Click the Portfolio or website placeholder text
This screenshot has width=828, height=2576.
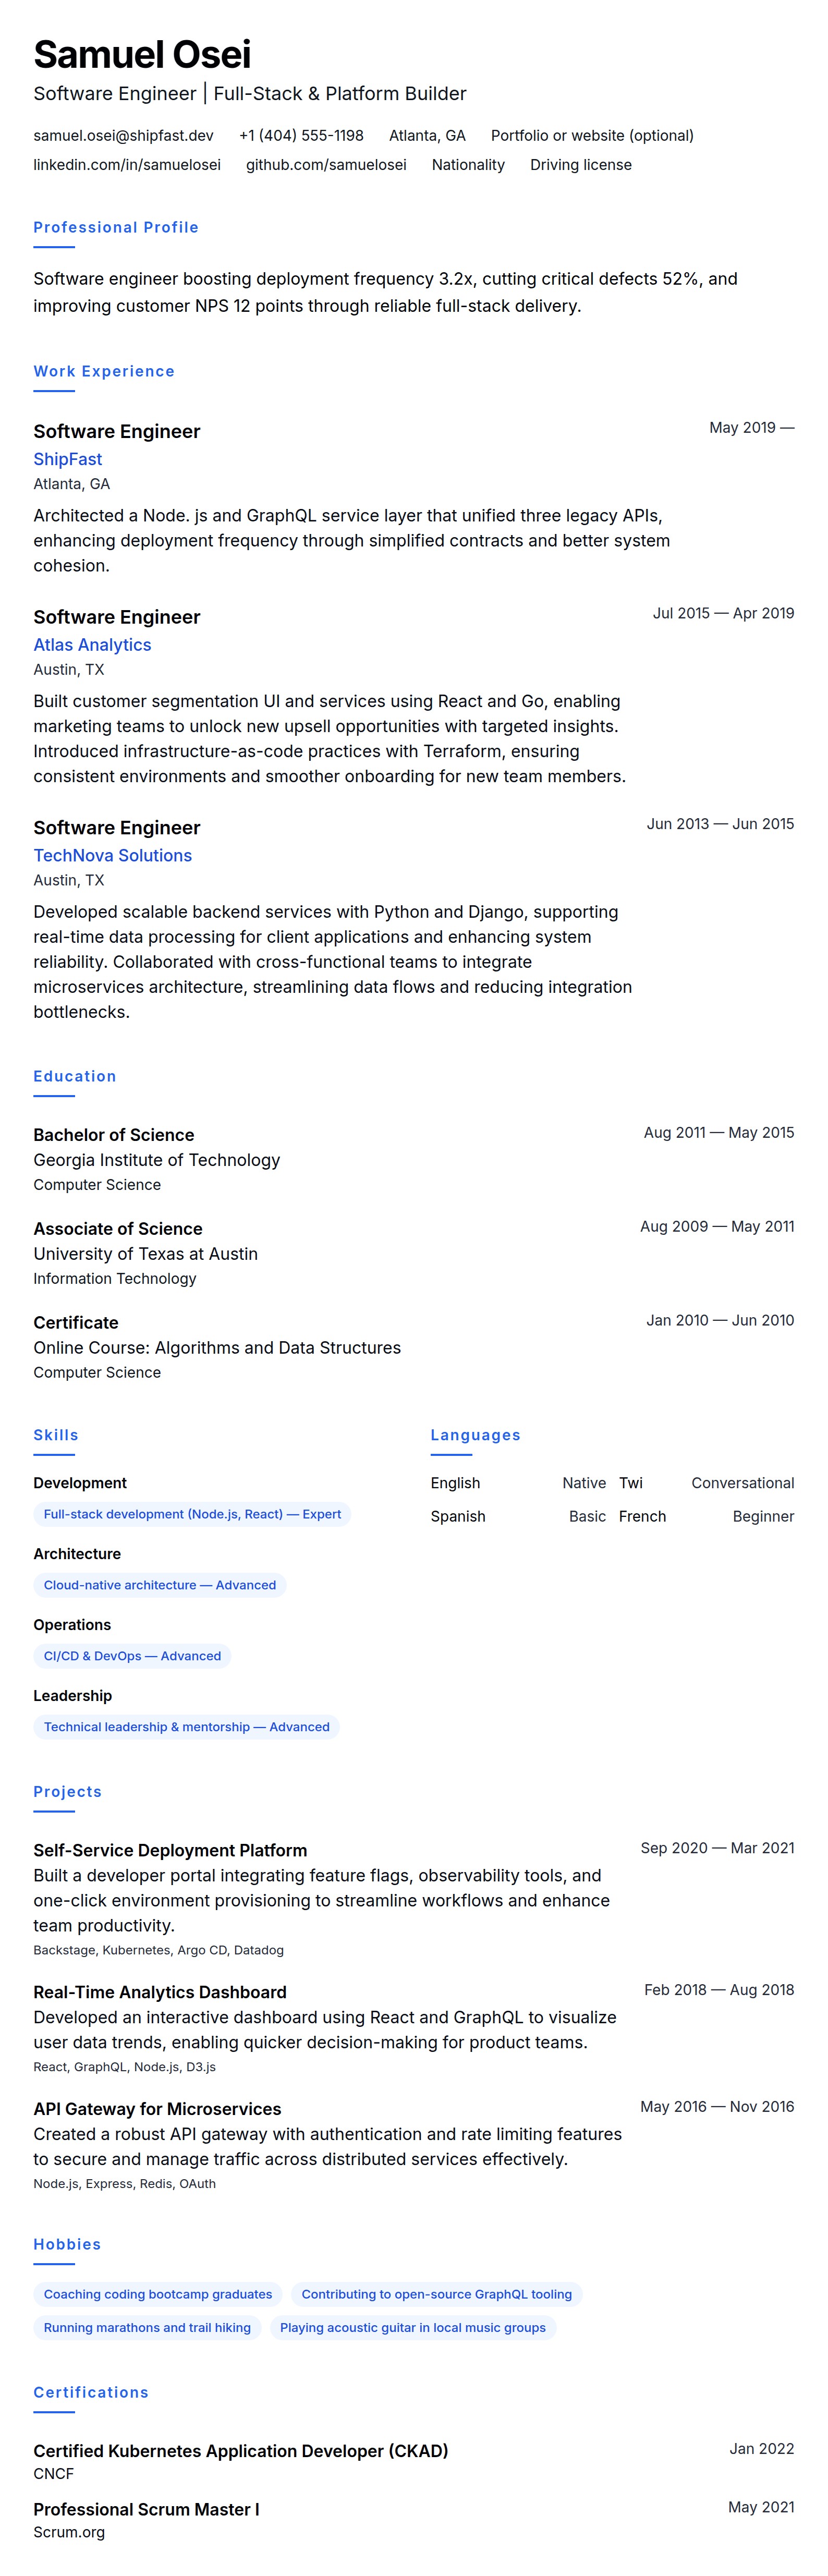(x=592, y=136)
